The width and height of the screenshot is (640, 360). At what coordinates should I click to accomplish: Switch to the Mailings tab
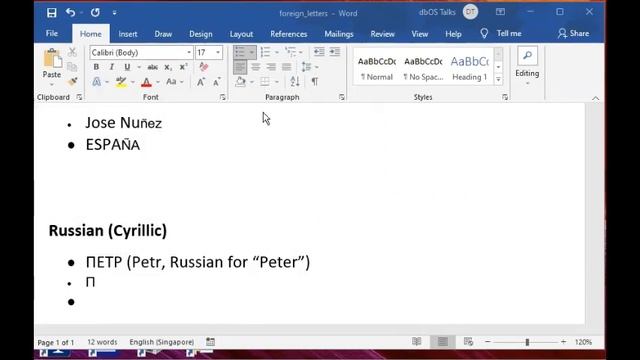tap(339, 34)
